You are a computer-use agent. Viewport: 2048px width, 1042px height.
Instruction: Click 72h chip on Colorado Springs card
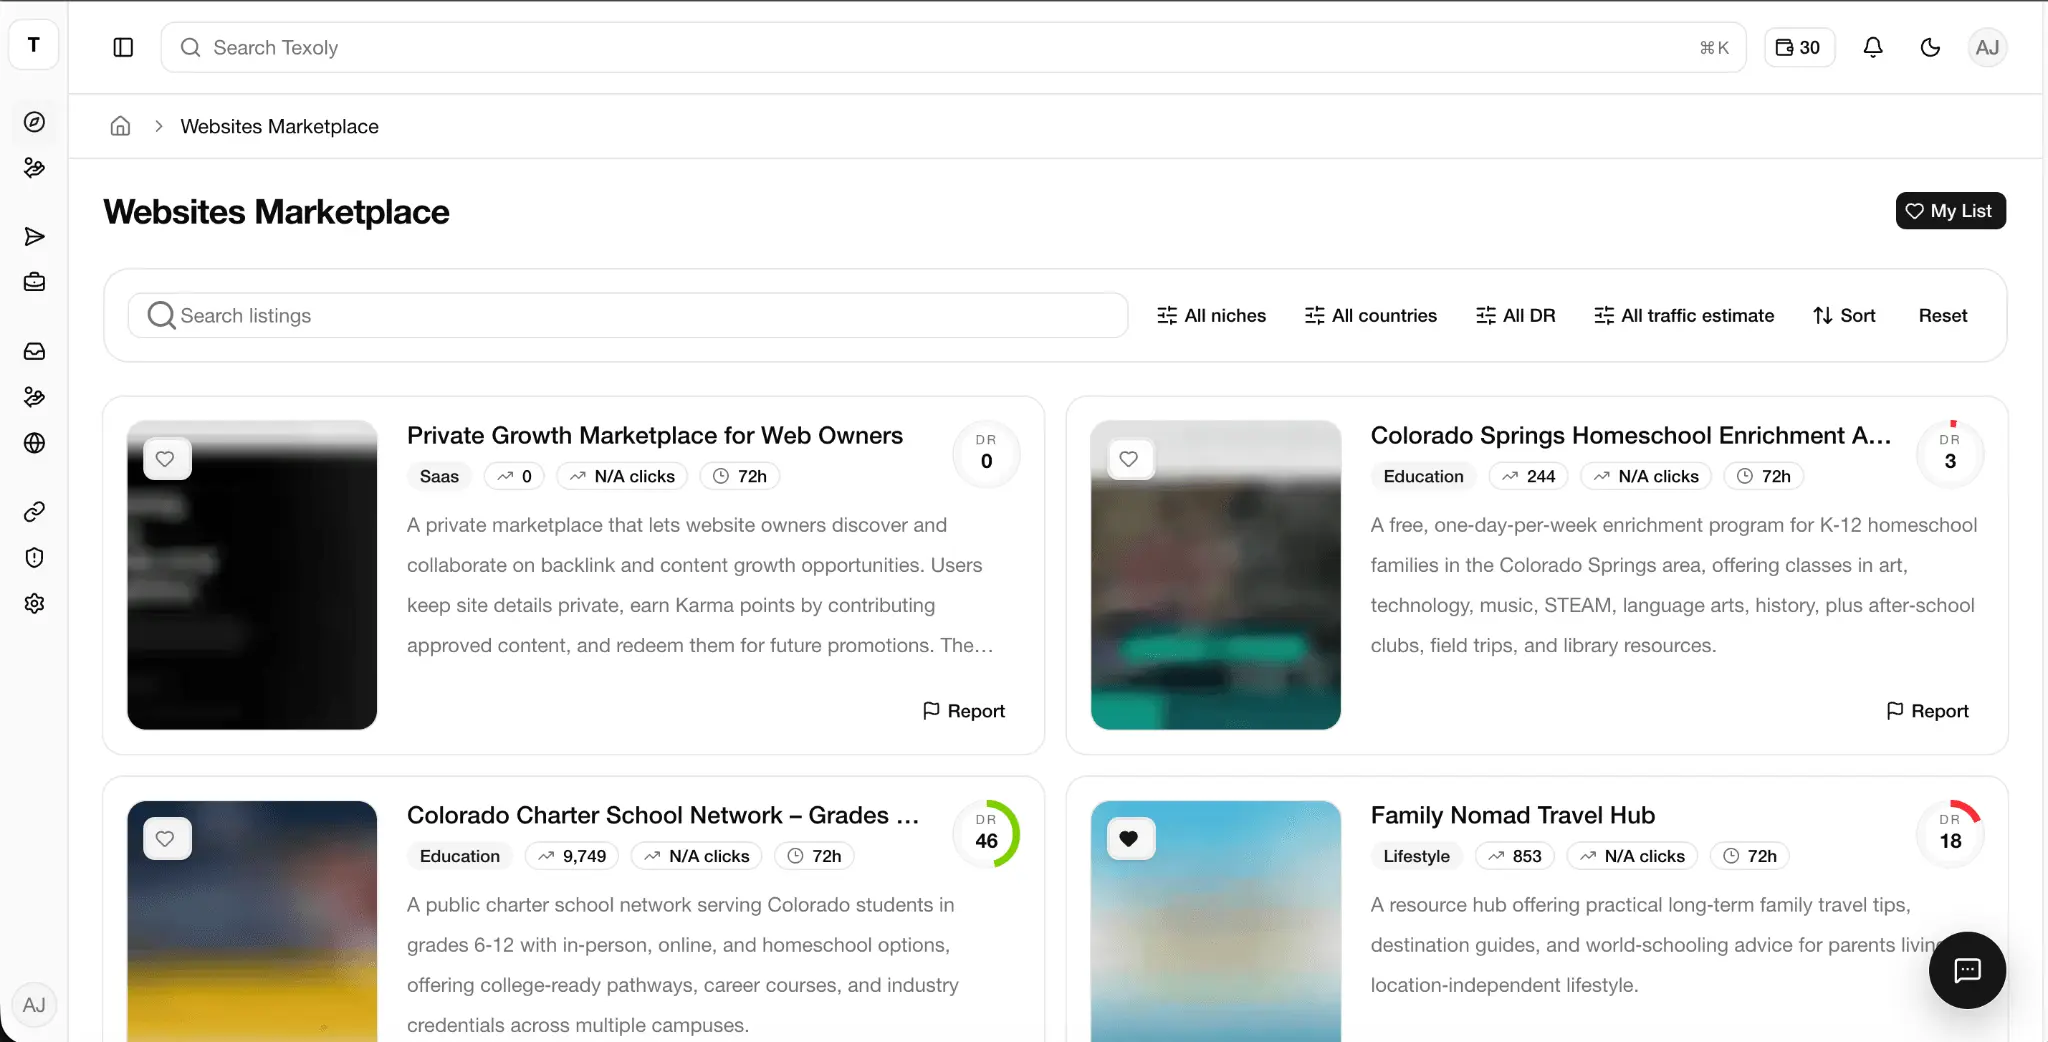1763,476
